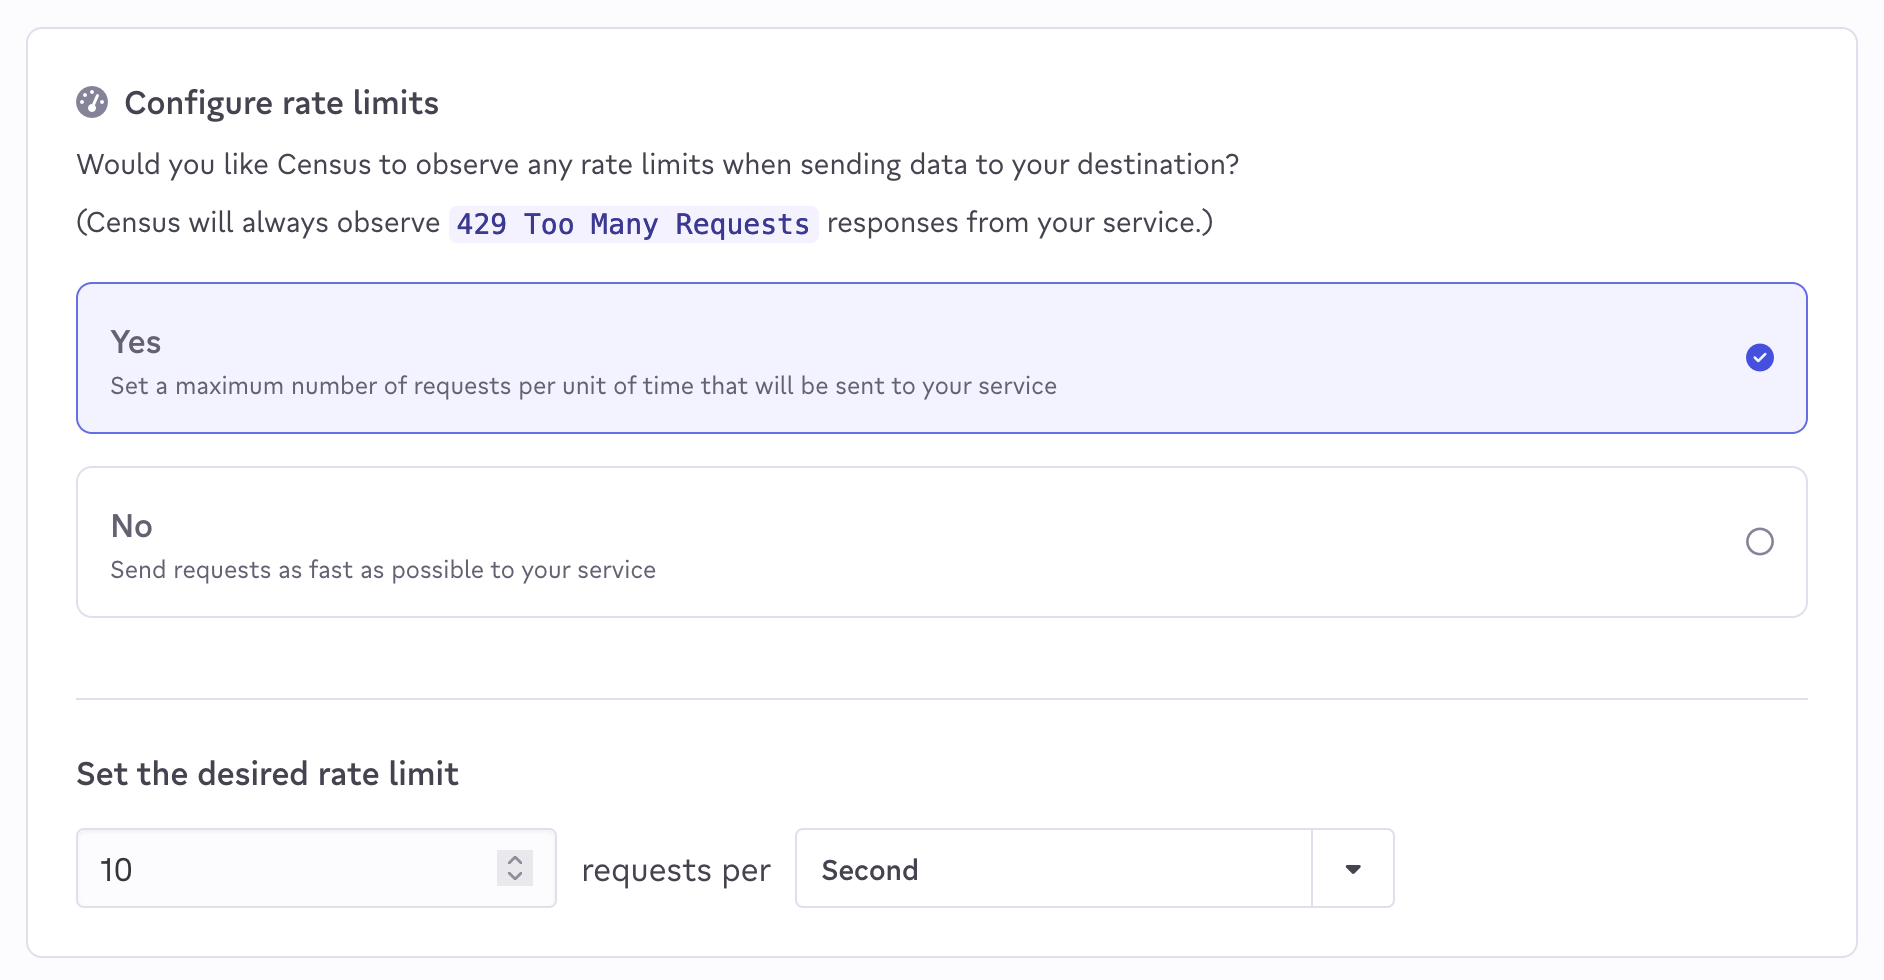Viewport: 1884px width, 980px height.
Task: Select the filled checkmark radio for Yes
Action: (x=1759, y=357)
